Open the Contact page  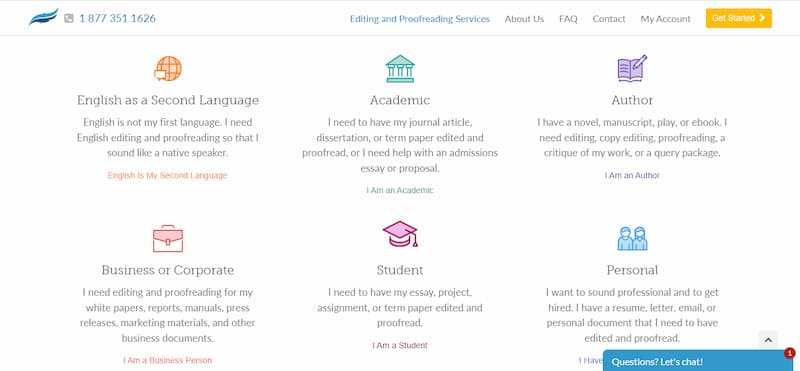click(609, 19)
